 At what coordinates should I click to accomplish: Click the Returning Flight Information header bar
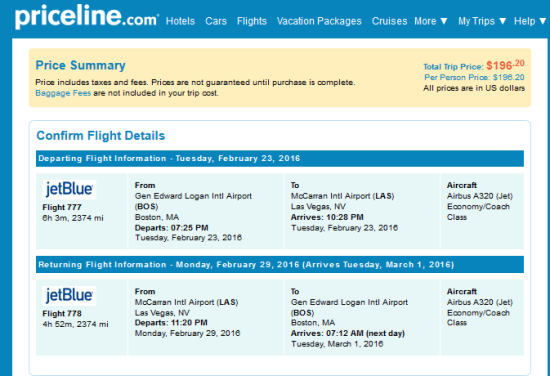280,265
